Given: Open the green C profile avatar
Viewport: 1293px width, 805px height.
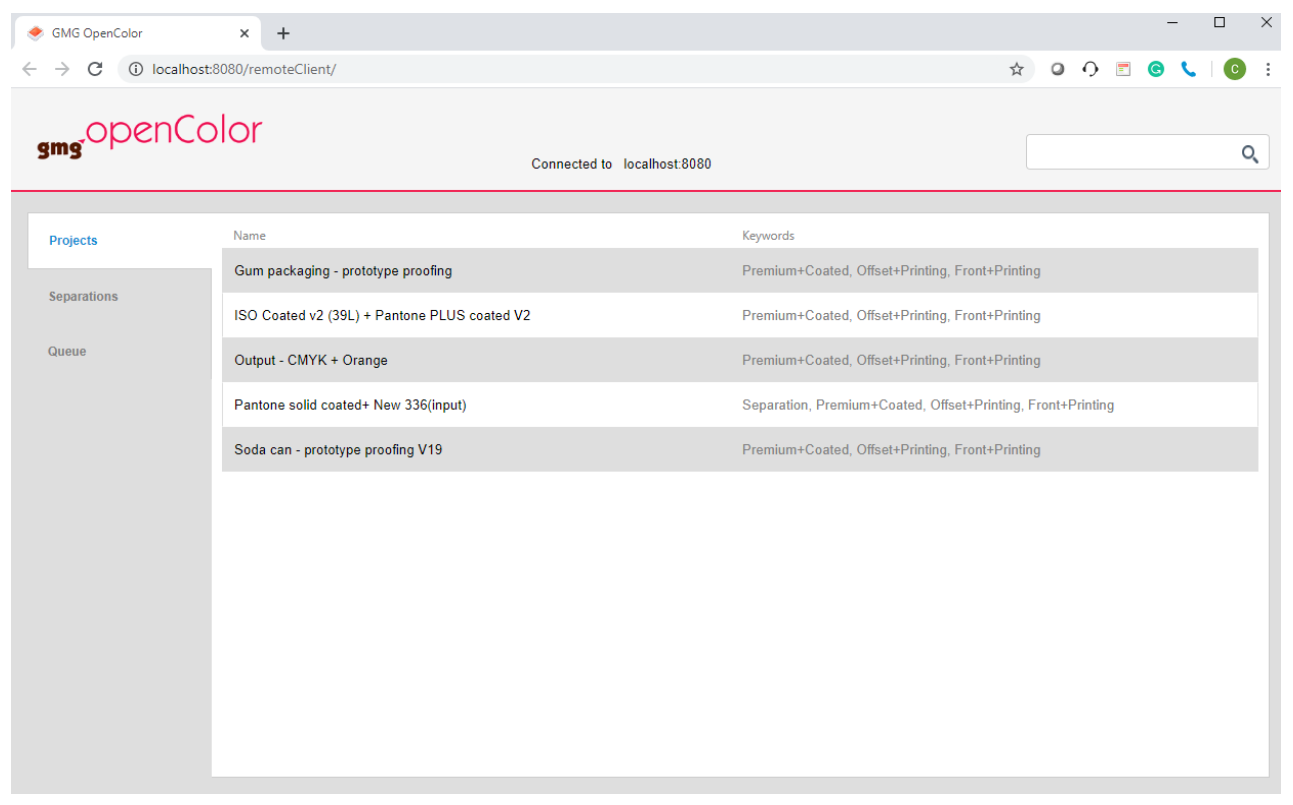Looking at the screenshot, I should point(1235,69).
